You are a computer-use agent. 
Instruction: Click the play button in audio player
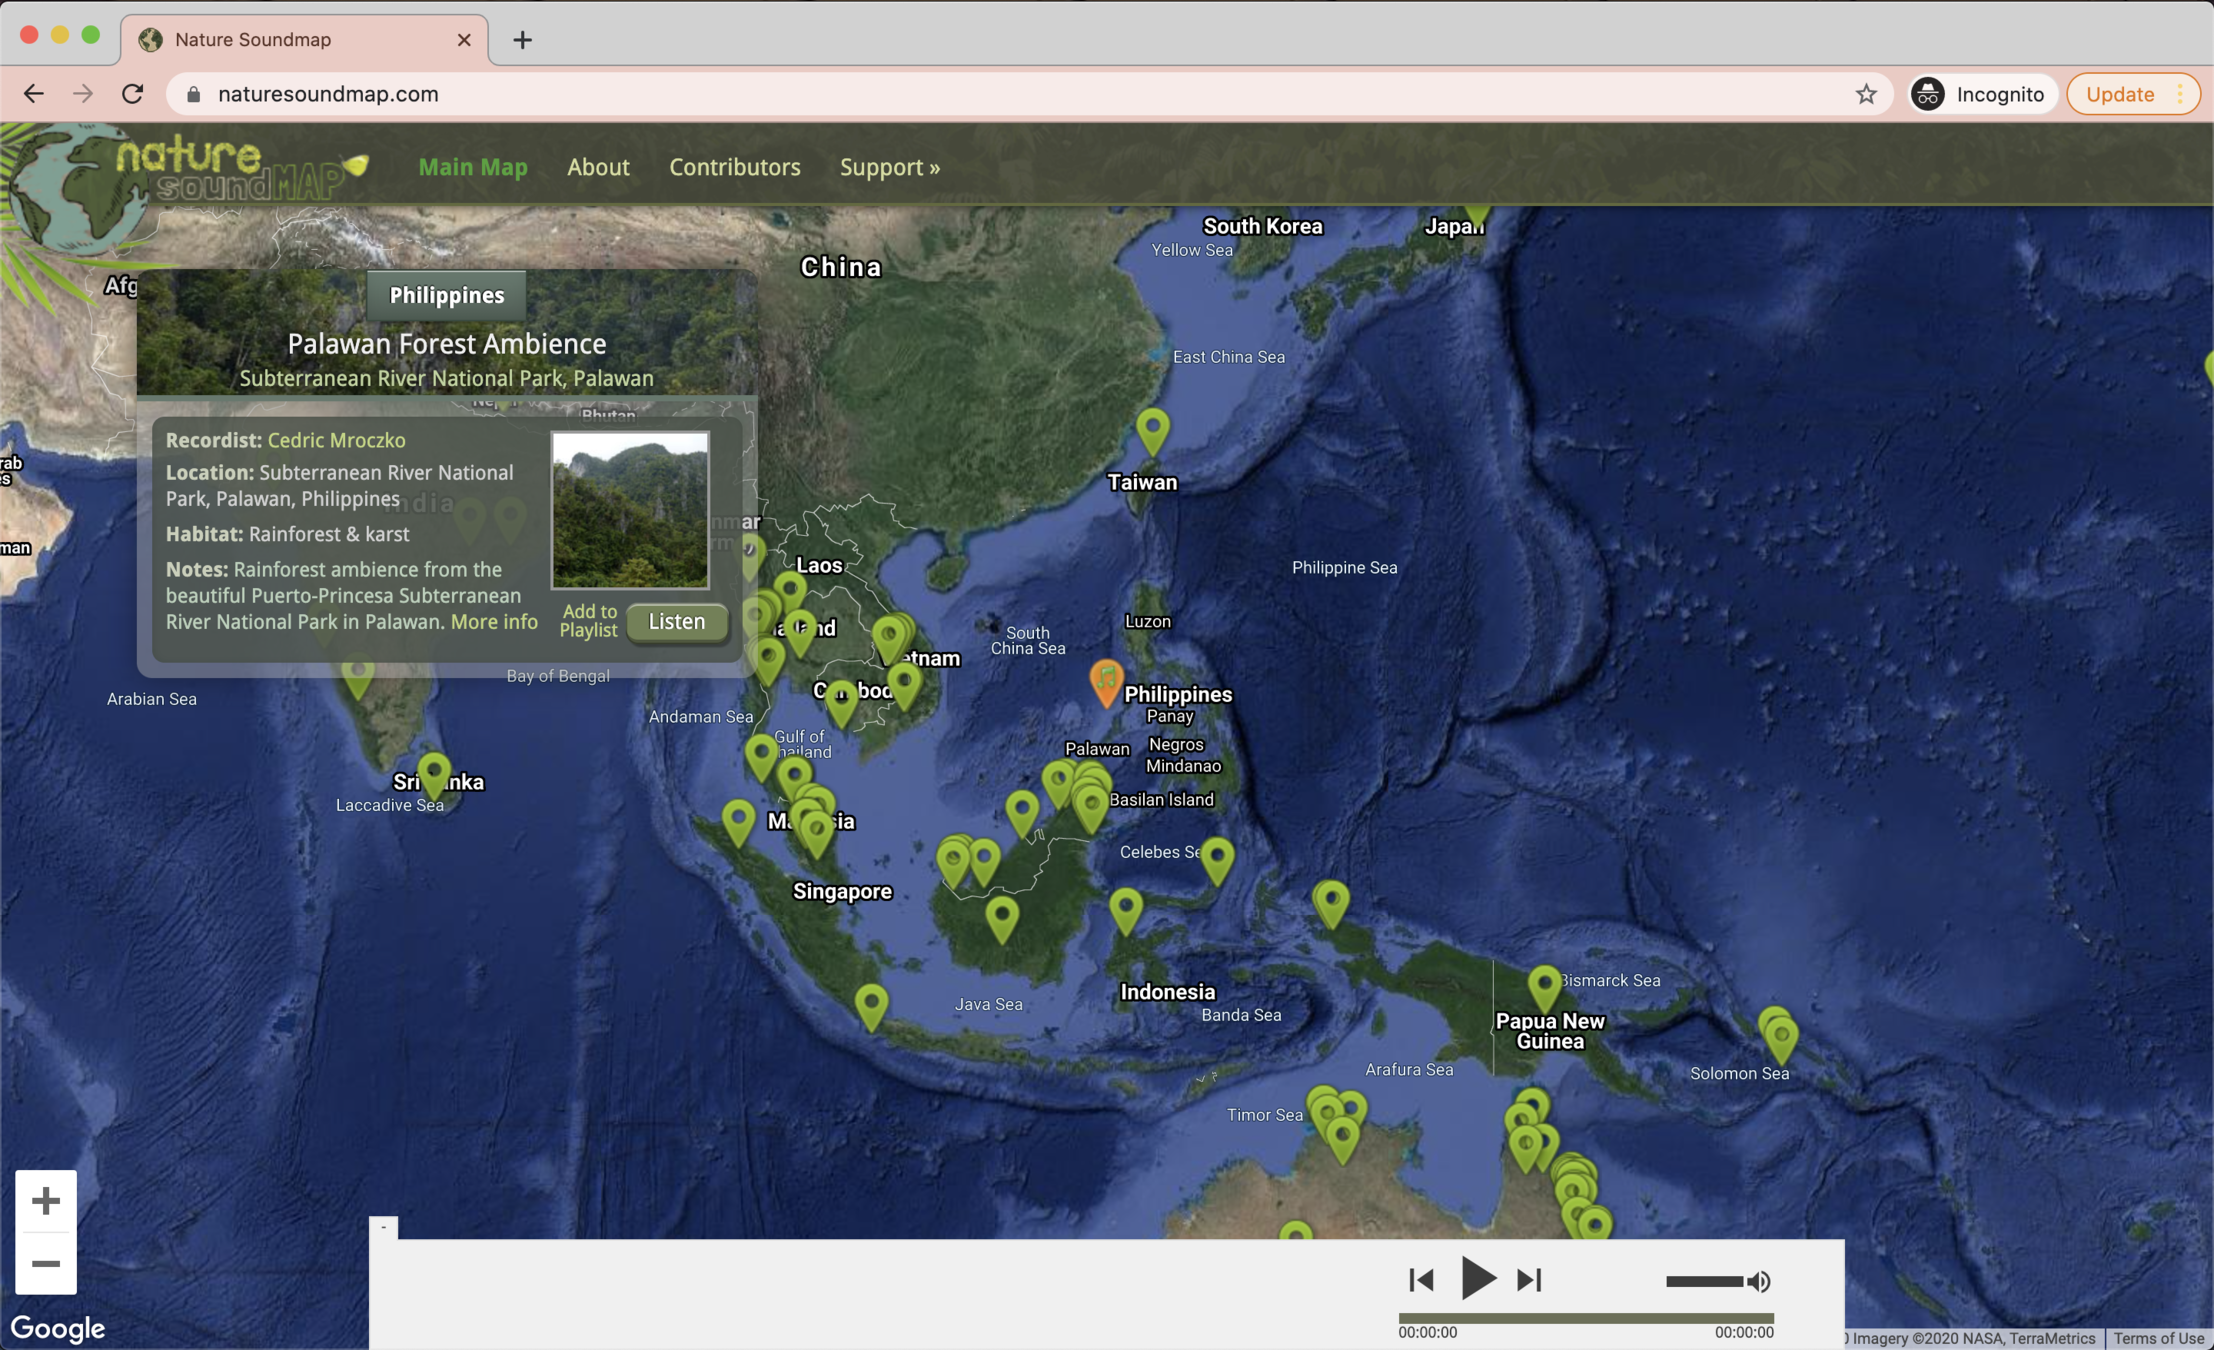(1477, 1279)
